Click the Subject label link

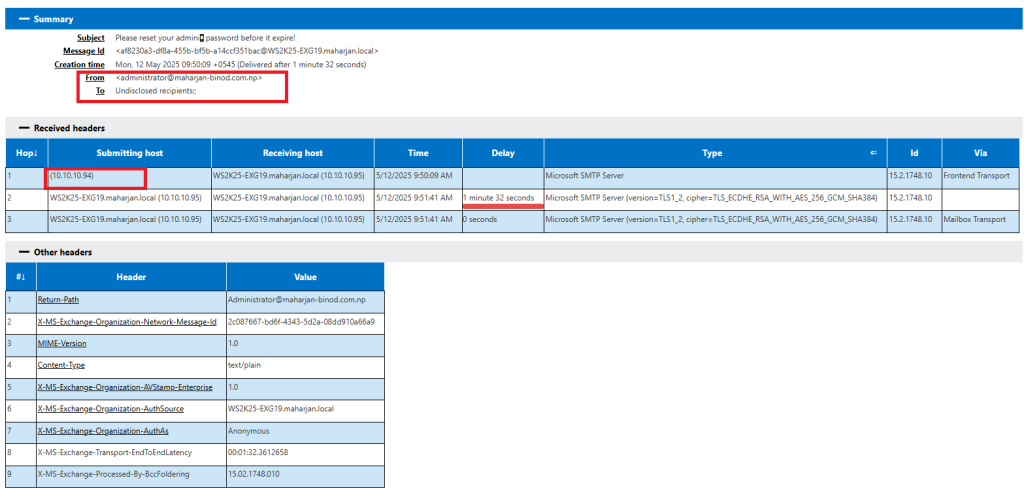click(91, 38)
